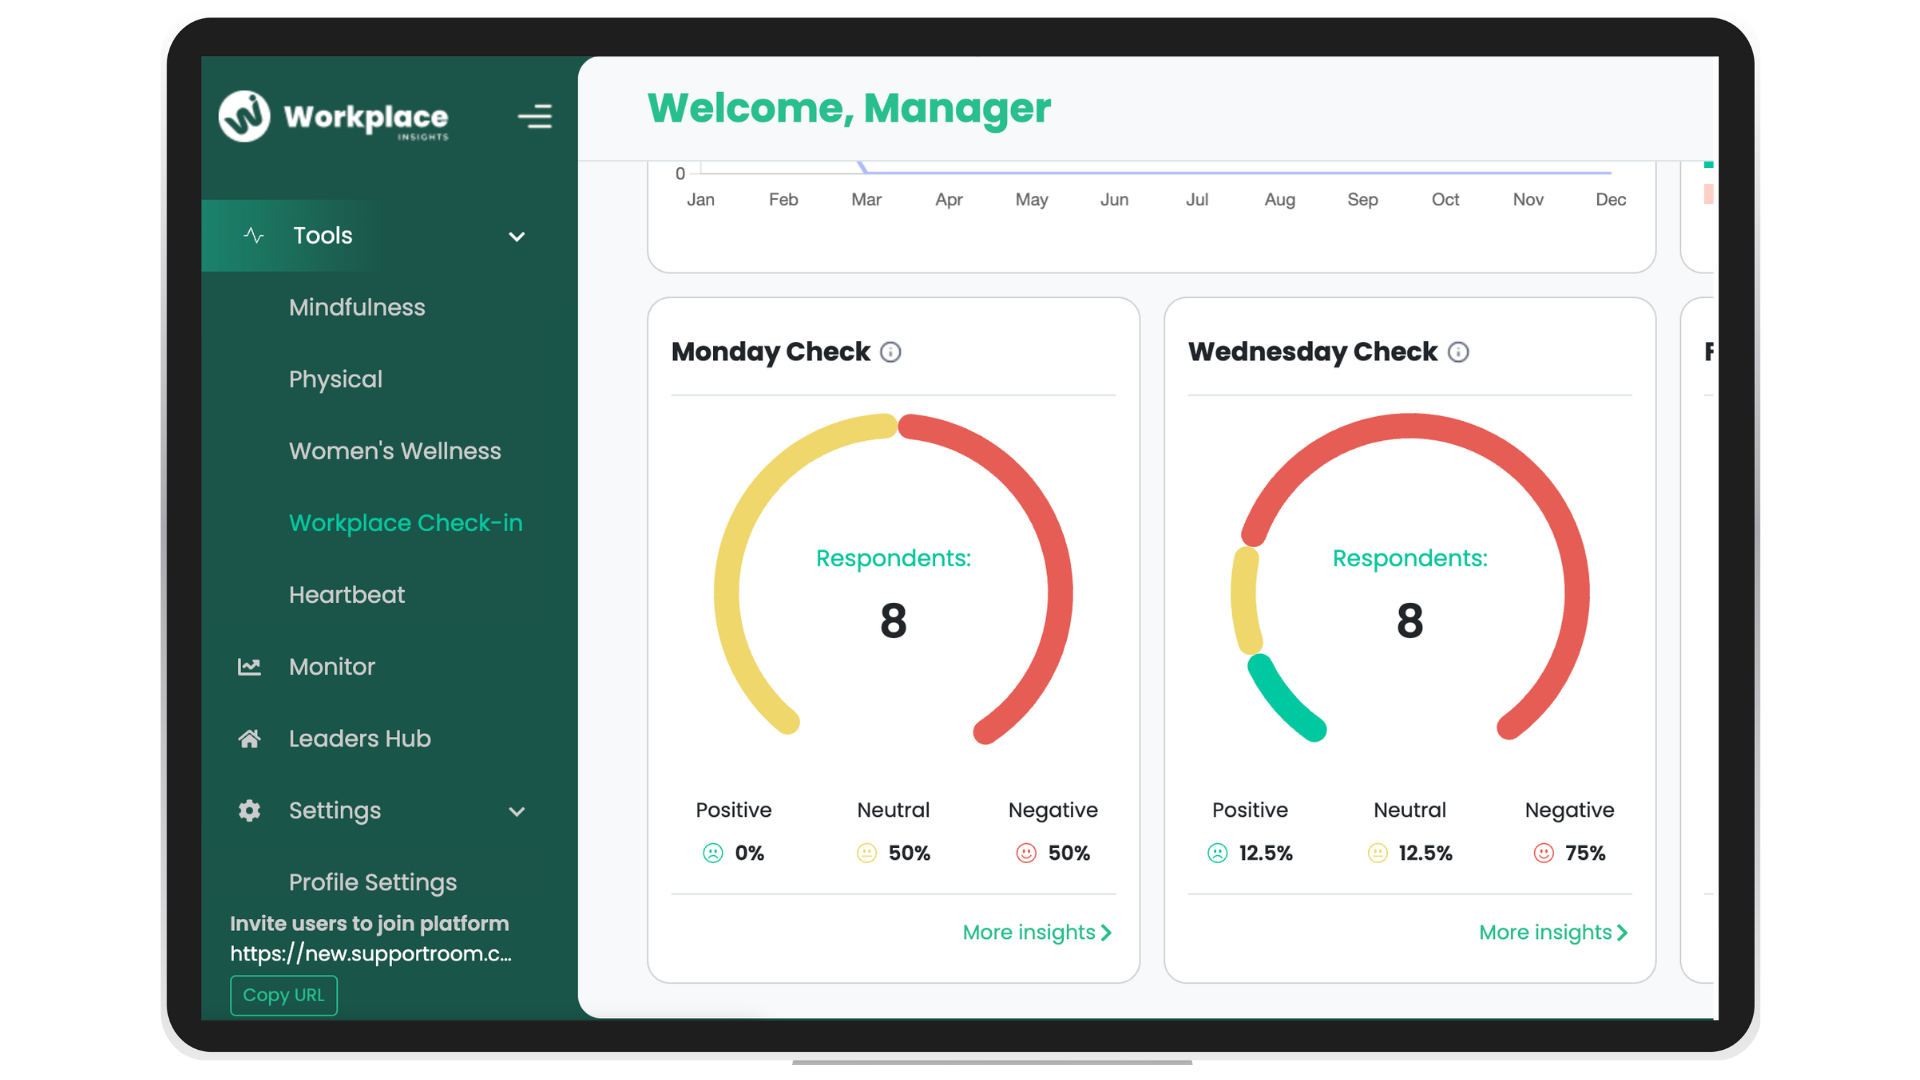1920x1080 pixels.
Task: Open Monday Check info icon
Action: click(x=890, y=352)
